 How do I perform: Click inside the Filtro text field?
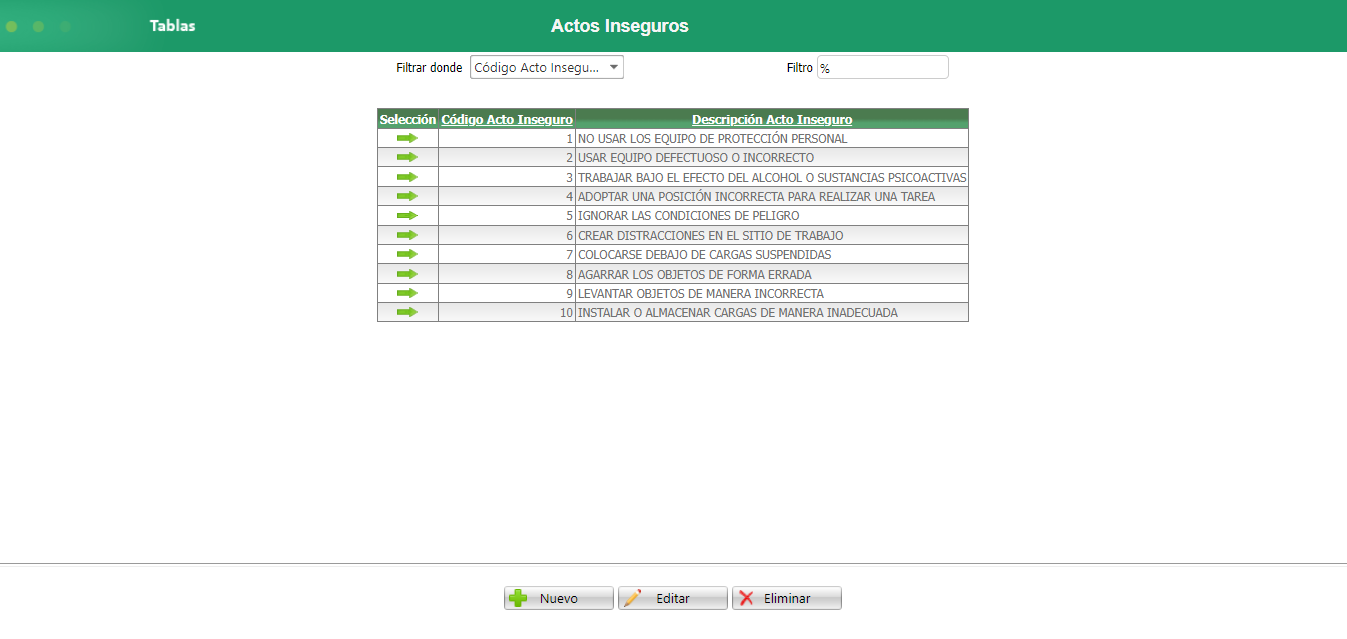tap(882, 67)
